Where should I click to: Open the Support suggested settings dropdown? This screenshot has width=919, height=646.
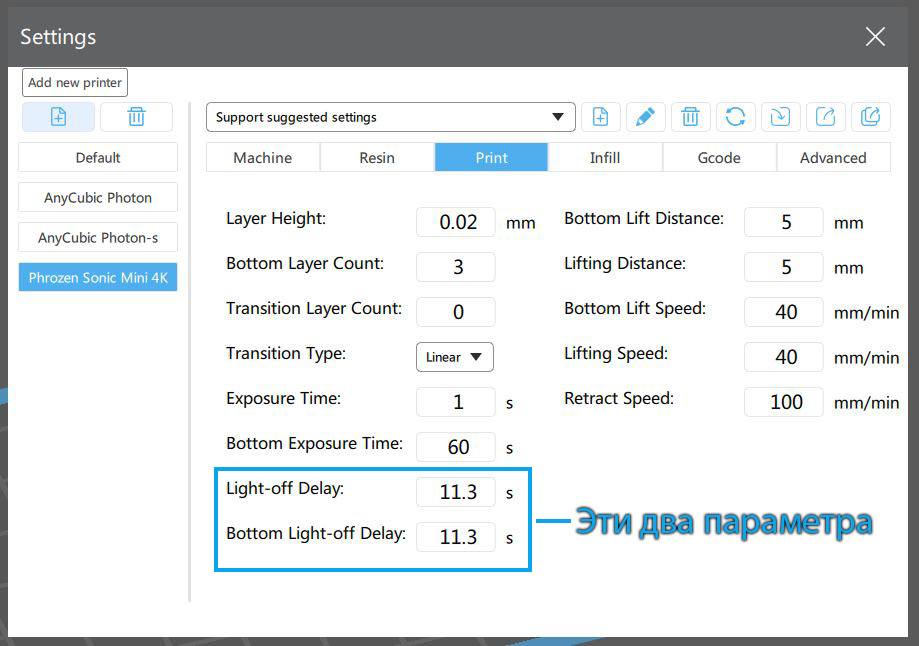[x=390, y=117]
